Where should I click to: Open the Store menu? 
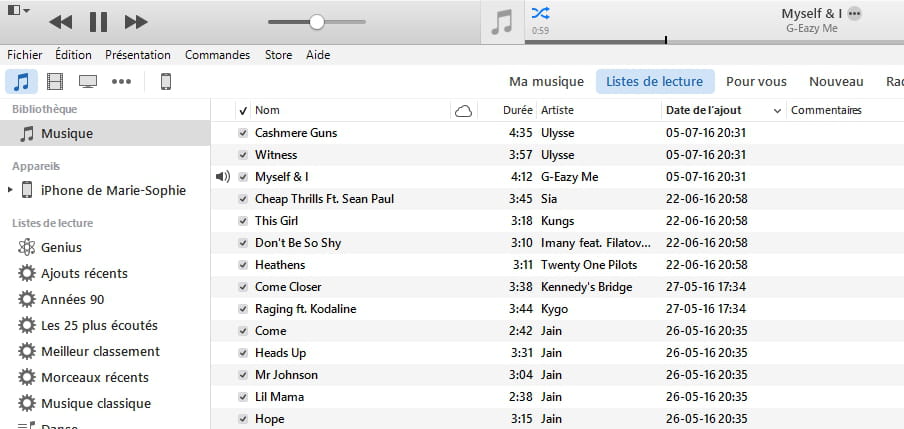[278, 55]
